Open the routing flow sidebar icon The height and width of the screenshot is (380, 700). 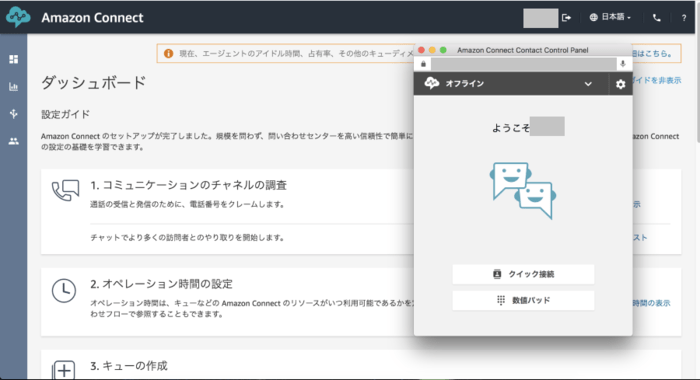coord(13,114)
